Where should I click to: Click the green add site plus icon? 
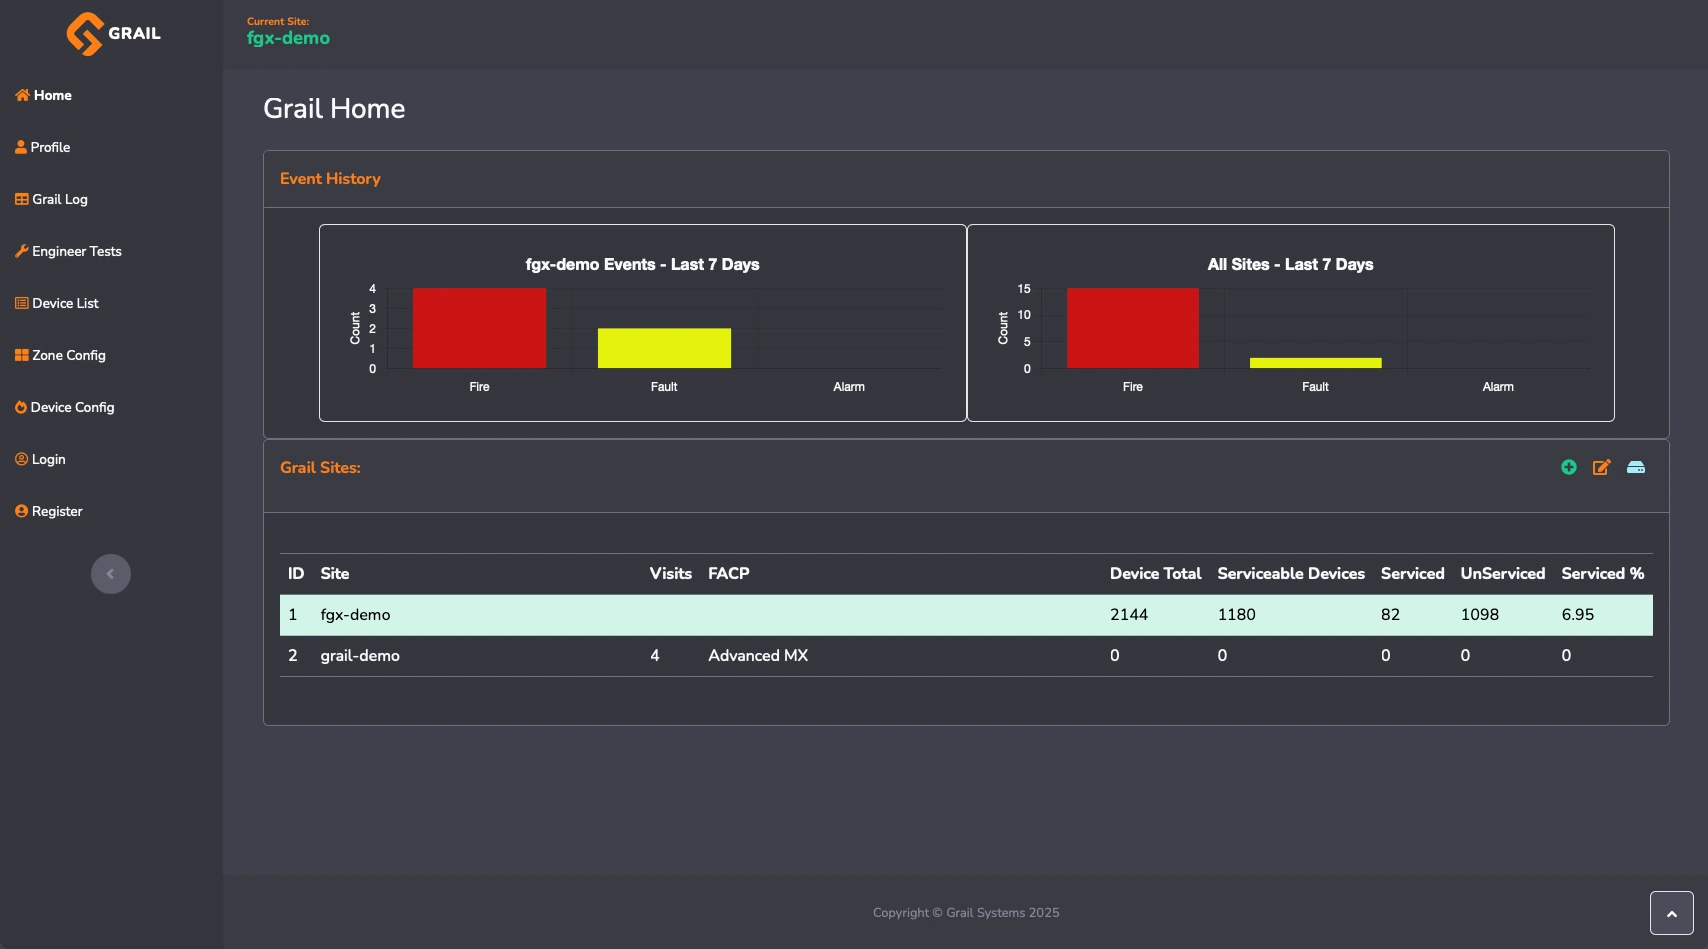[x=1569, y=467]
